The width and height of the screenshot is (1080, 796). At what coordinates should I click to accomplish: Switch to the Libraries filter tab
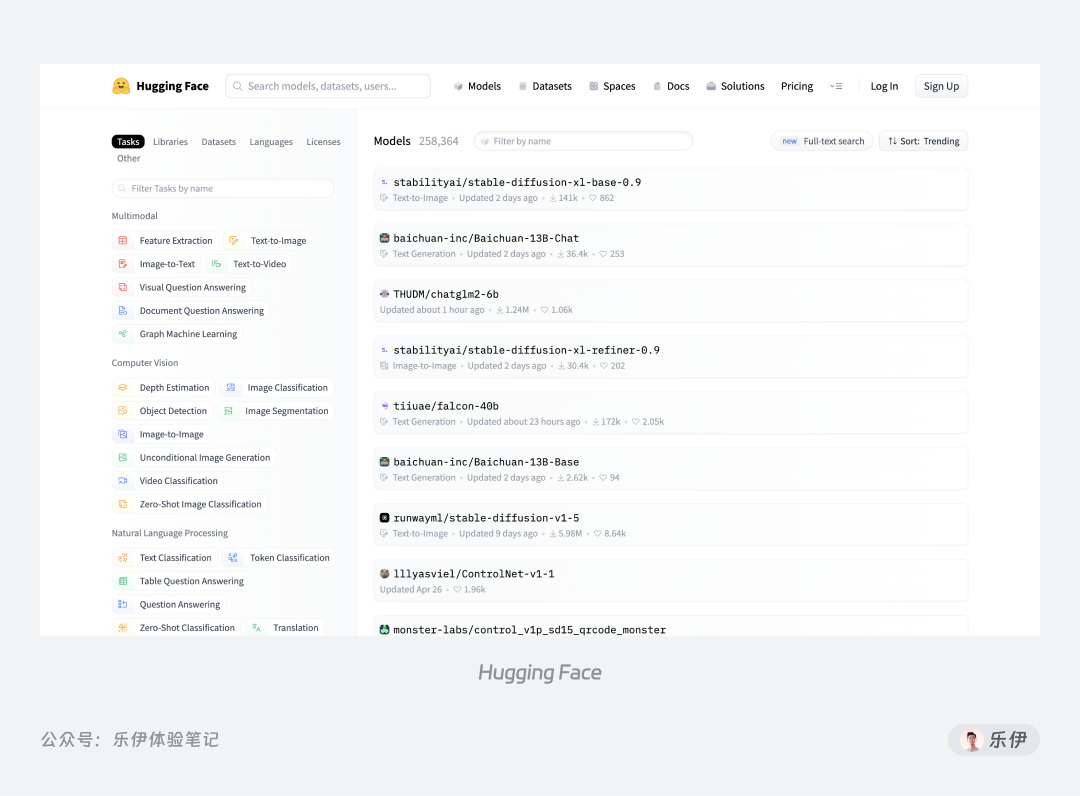pyautogui.click(x=170, y=142)
